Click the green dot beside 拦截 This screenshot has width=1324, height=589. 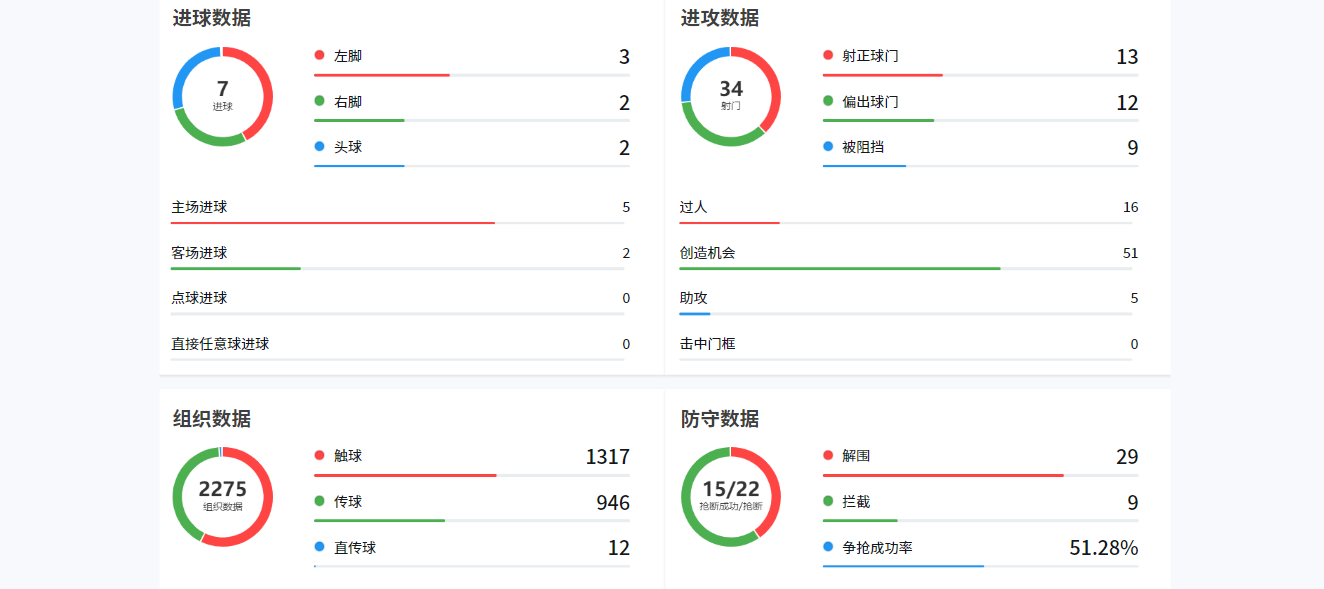pos(828,501)
